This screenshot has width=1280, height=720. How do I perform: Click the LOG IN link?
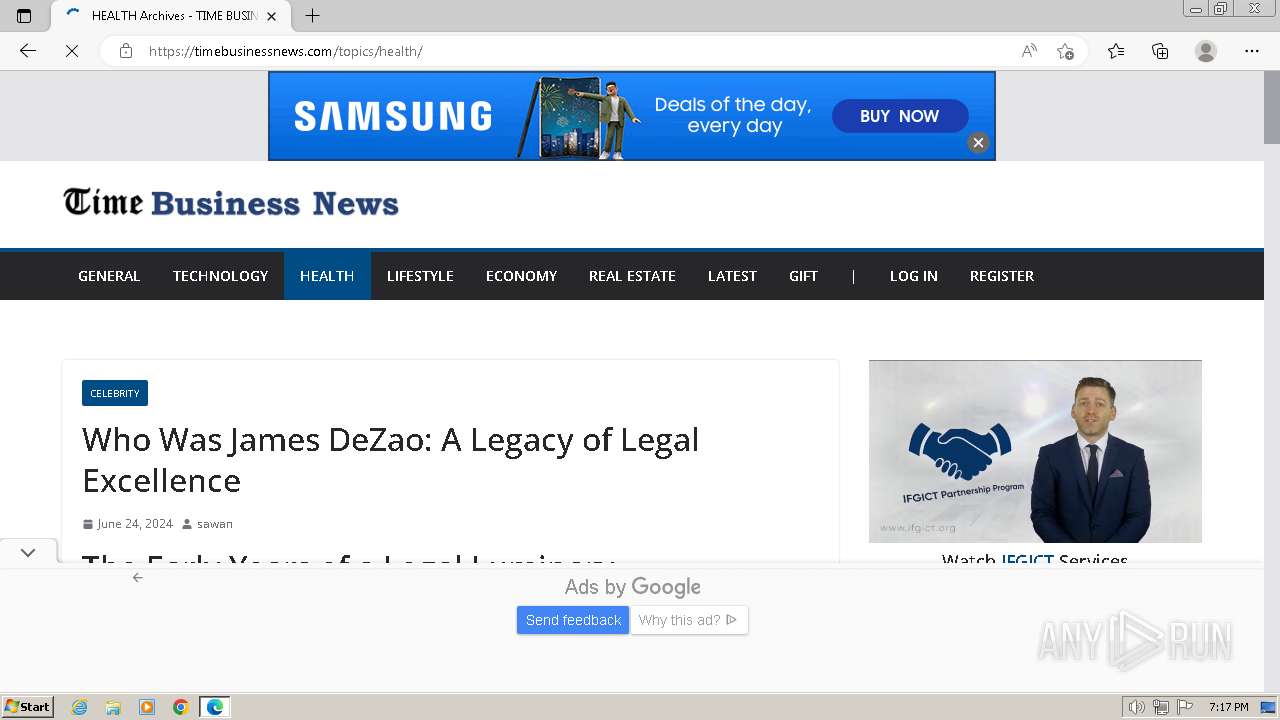click(914, 276)
